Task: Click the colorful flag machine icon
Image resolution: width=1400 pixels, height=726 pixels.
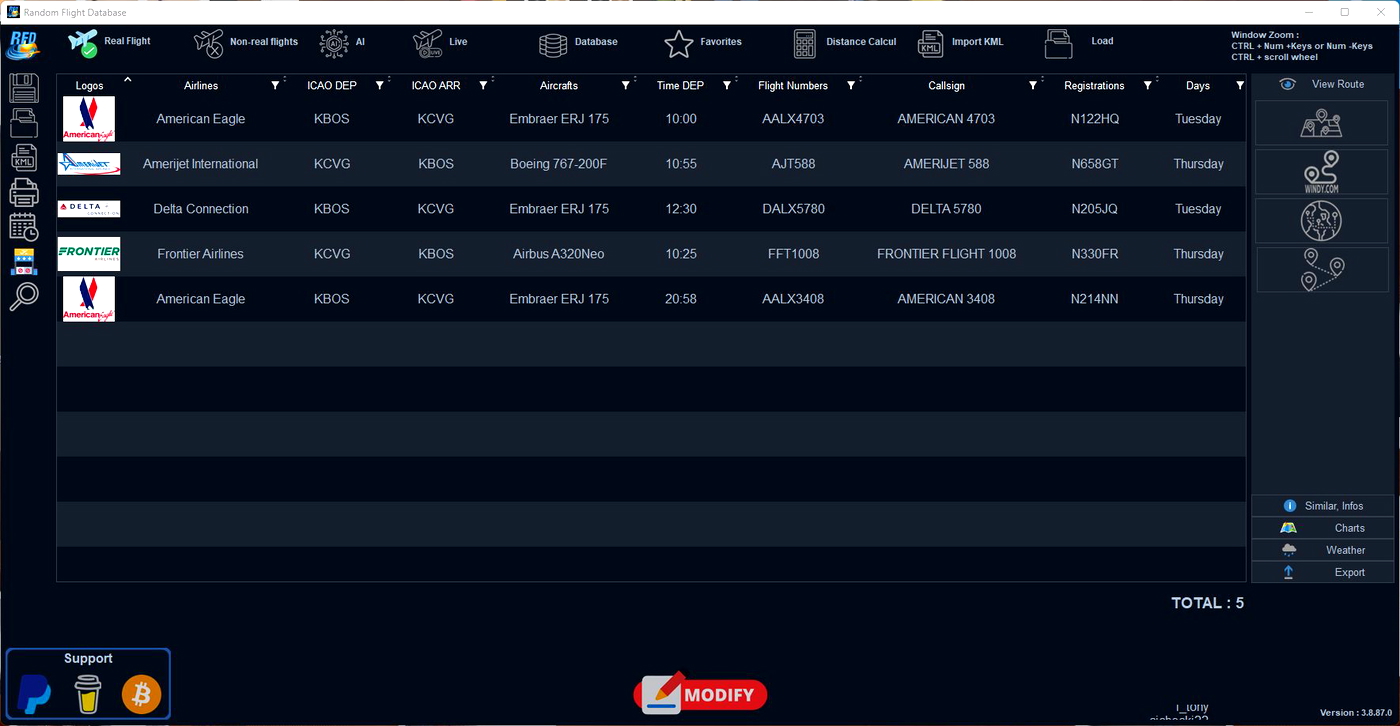Action: point(24,261)
